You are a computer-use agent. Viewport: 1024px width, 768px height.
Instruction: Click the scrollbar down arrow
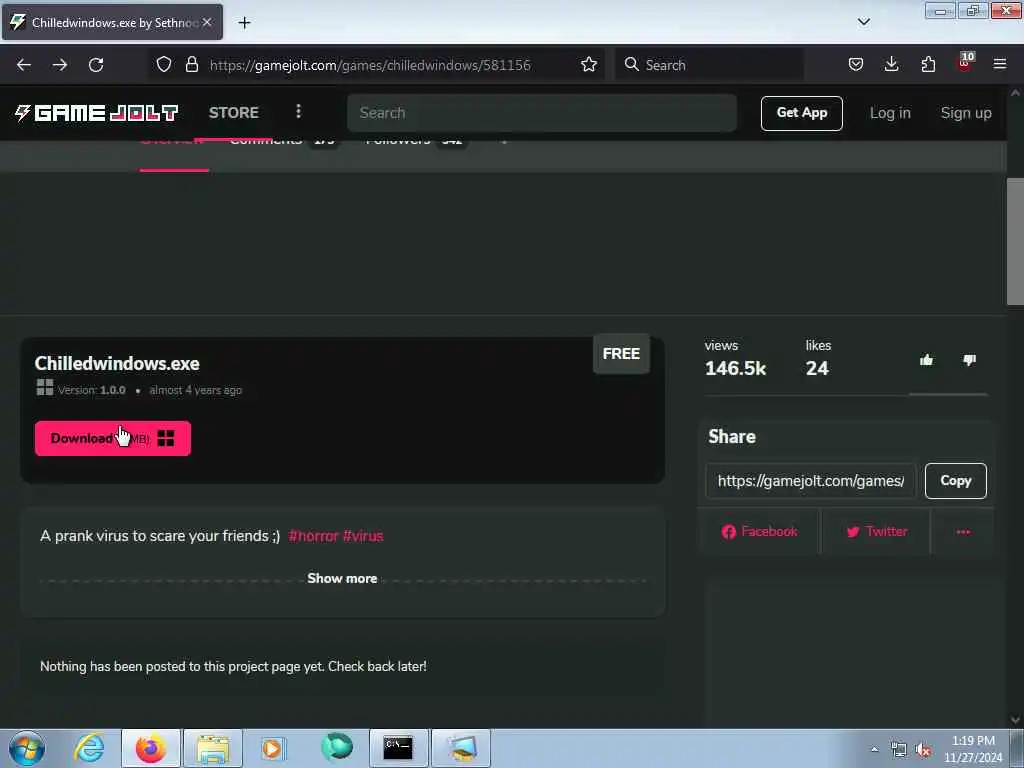click(1015, 720)
